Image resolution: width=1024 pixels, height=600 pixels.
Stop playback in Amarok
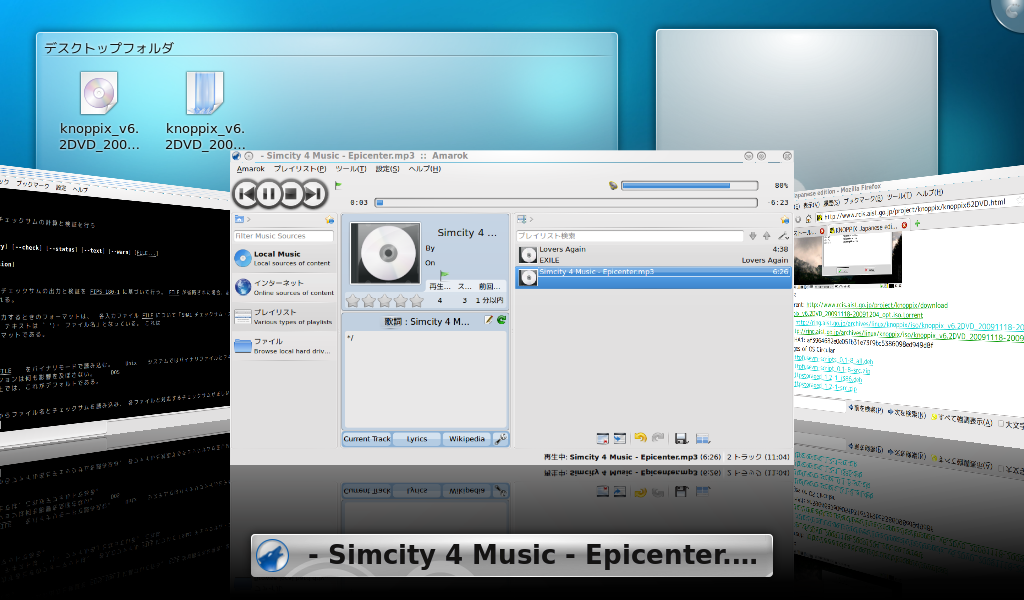(291, 193)
